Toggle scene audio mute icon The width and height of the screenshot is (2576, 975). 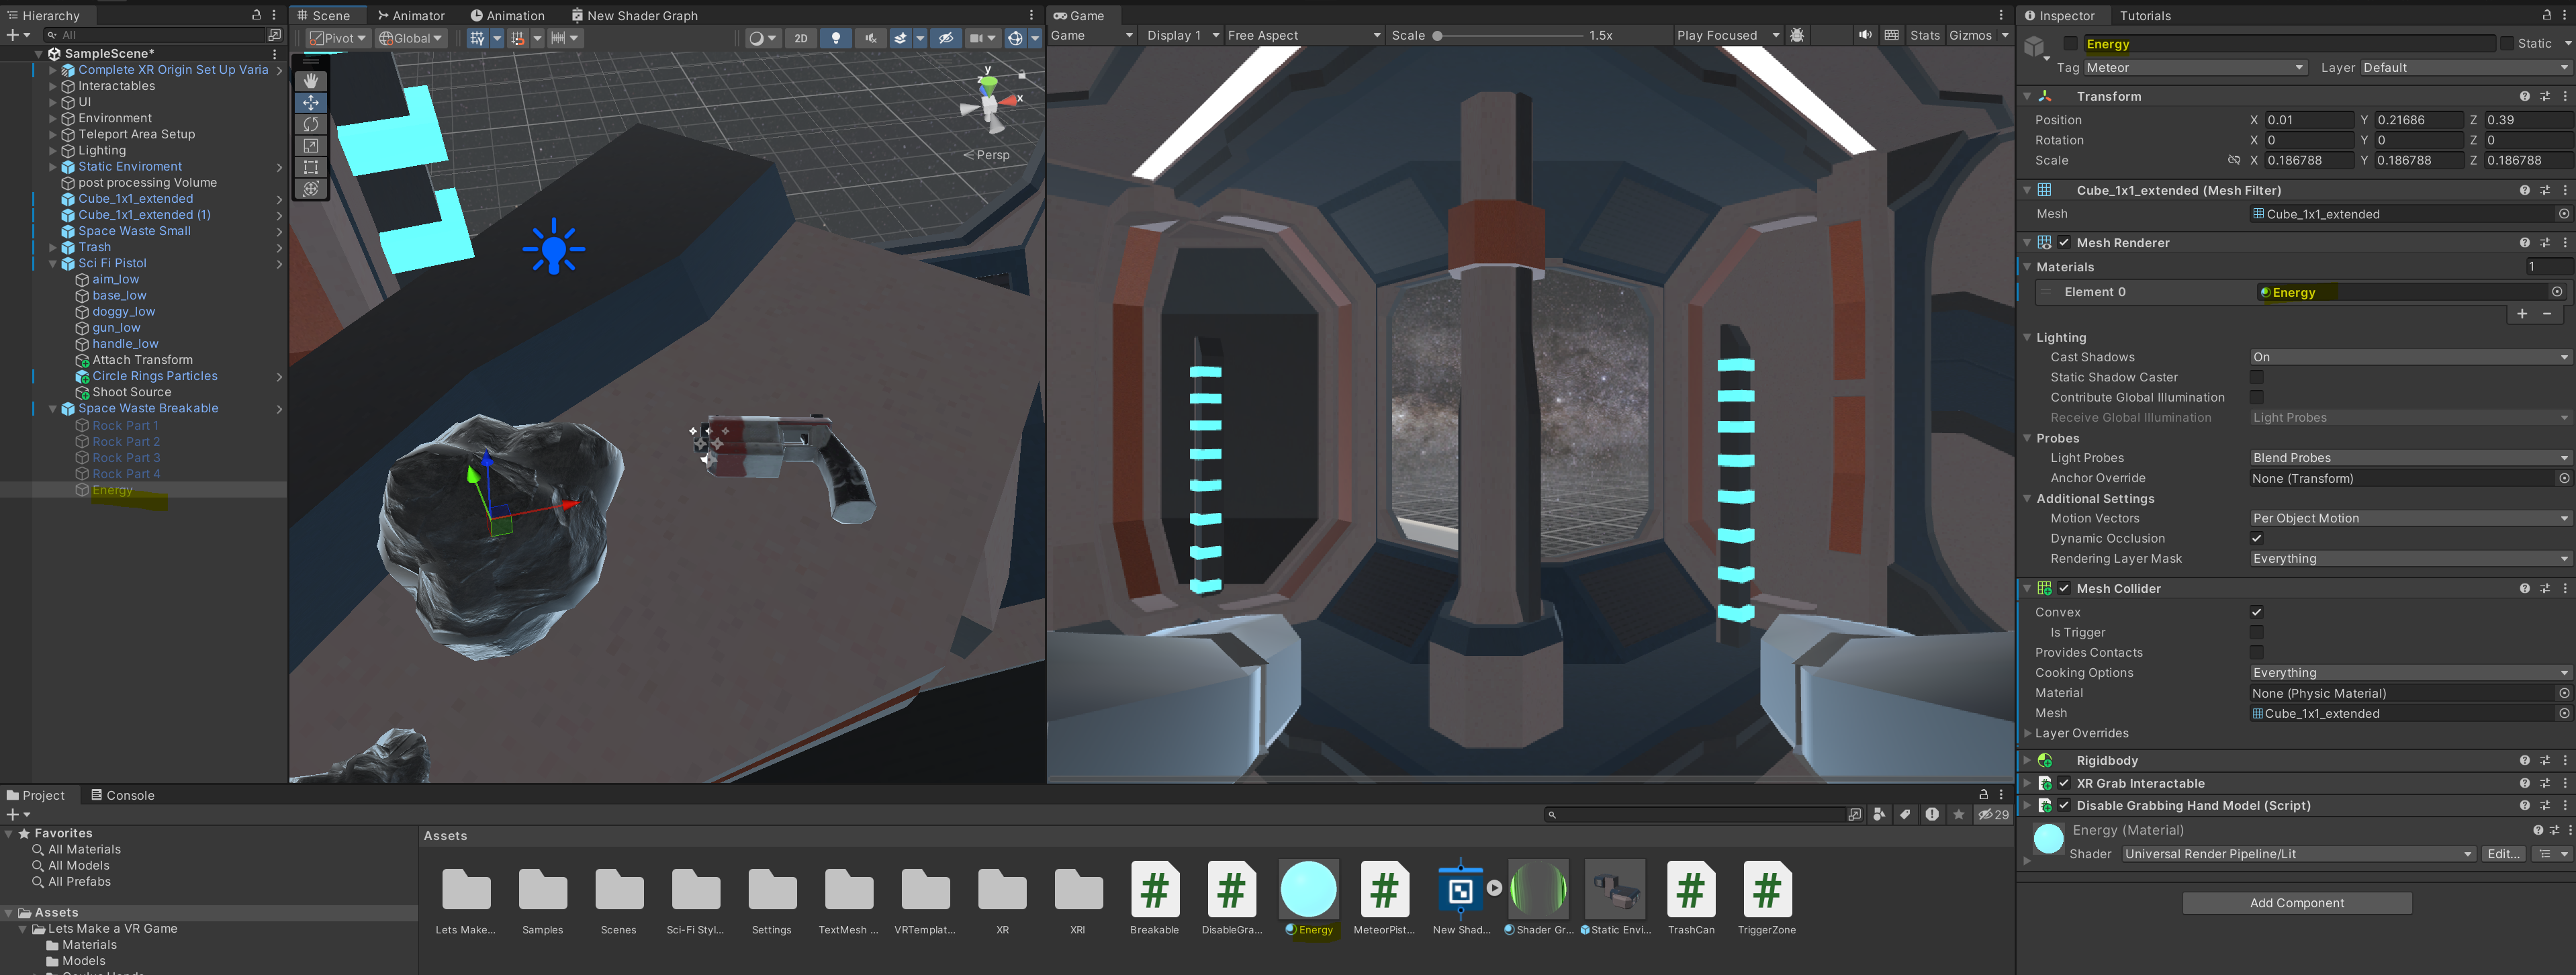871,38
